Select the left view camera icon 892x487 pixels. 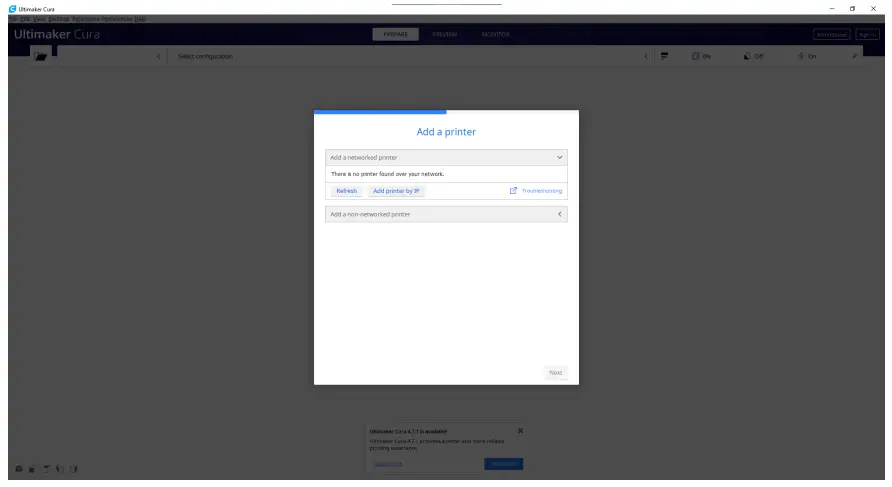60,469
